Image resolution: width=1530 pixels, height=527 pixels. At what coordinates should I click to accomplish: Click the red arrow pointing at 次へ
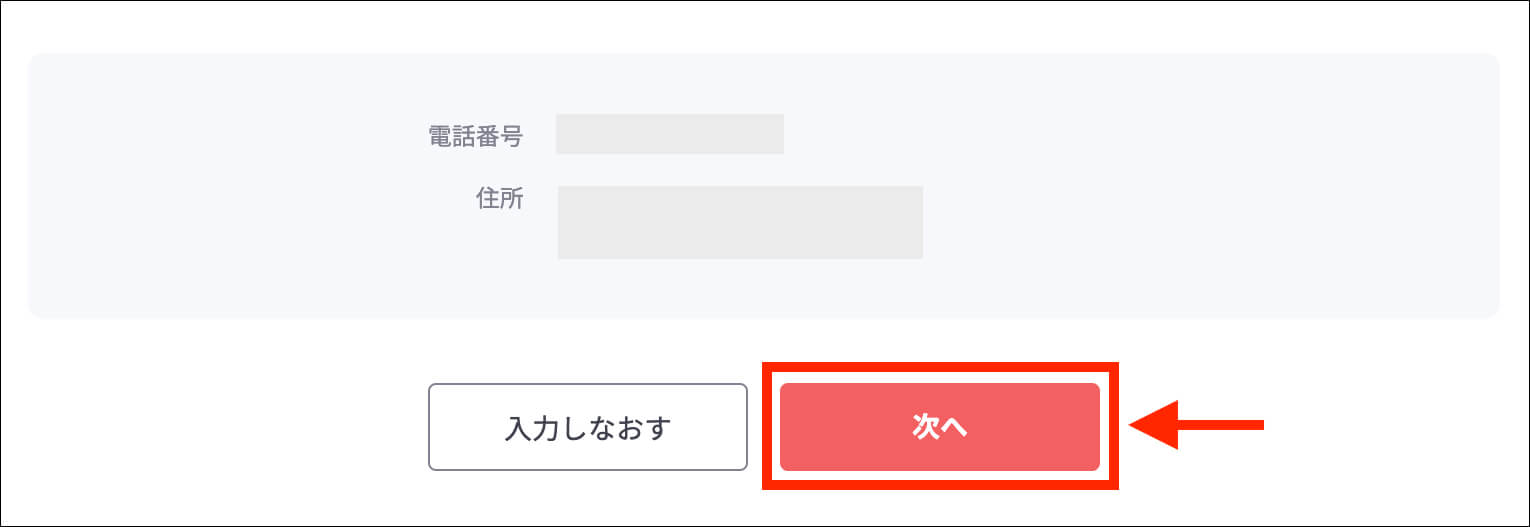[x=1197, y=425]
